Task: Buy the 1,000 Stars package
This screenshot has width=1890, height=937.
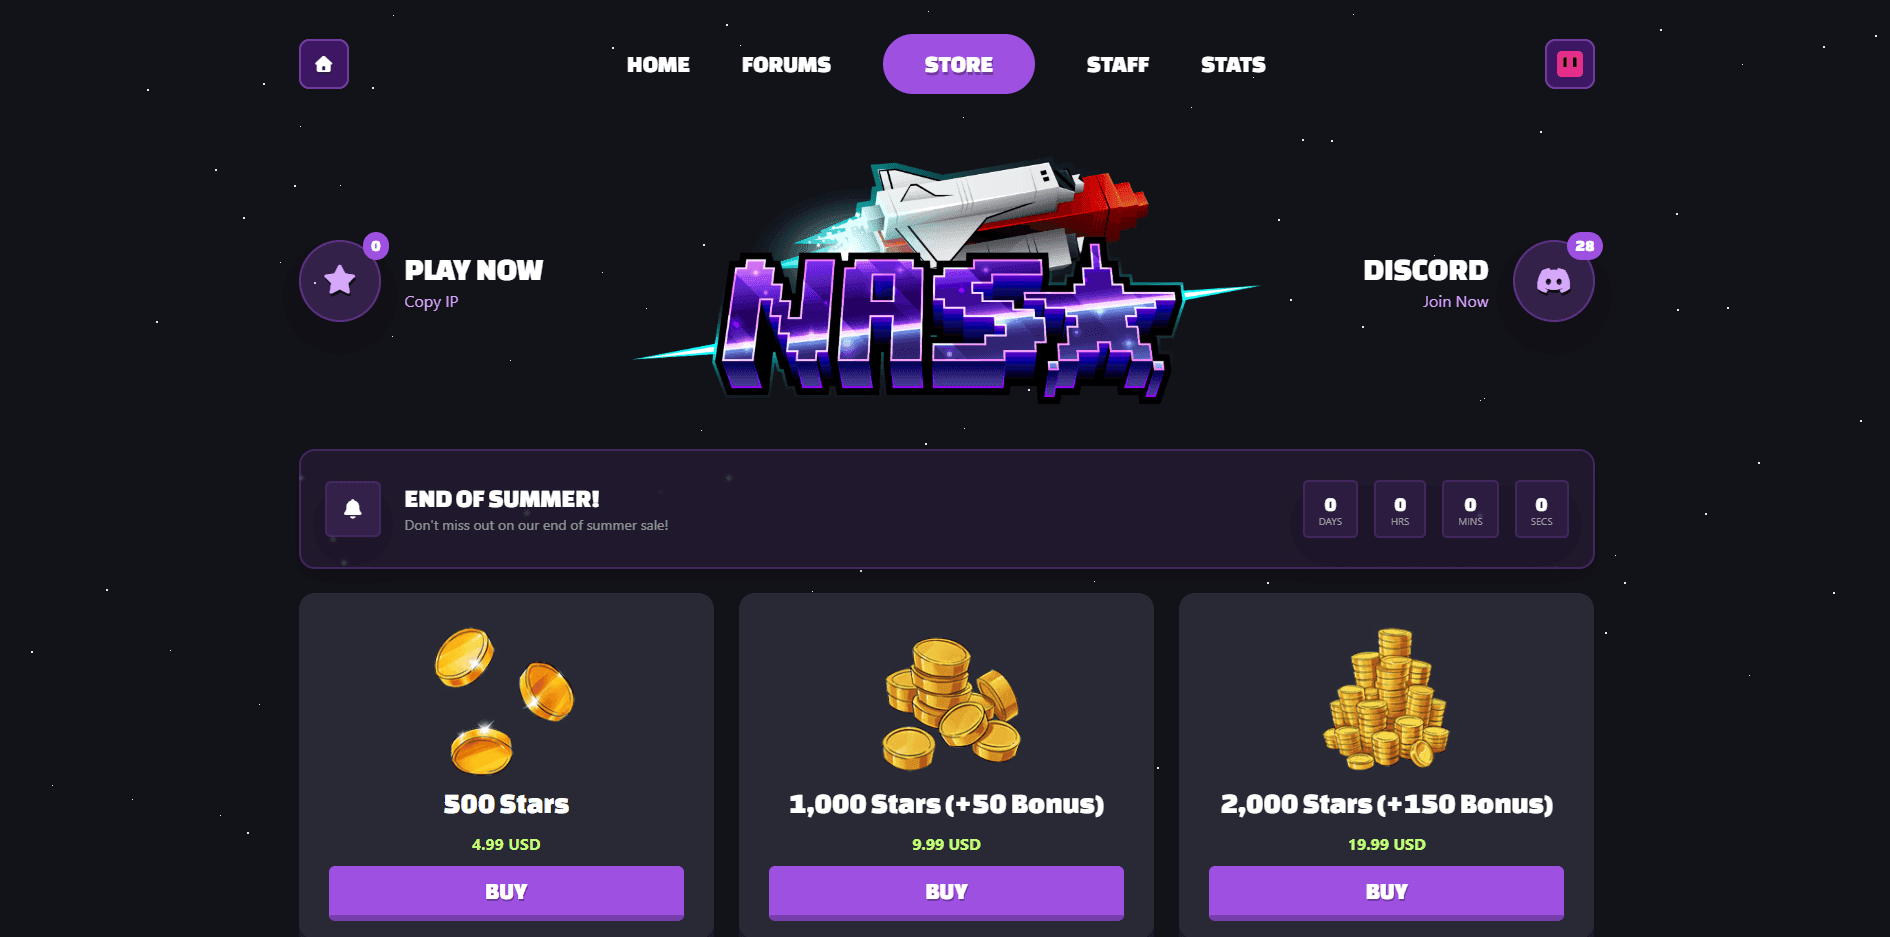Action: point(946,892)
